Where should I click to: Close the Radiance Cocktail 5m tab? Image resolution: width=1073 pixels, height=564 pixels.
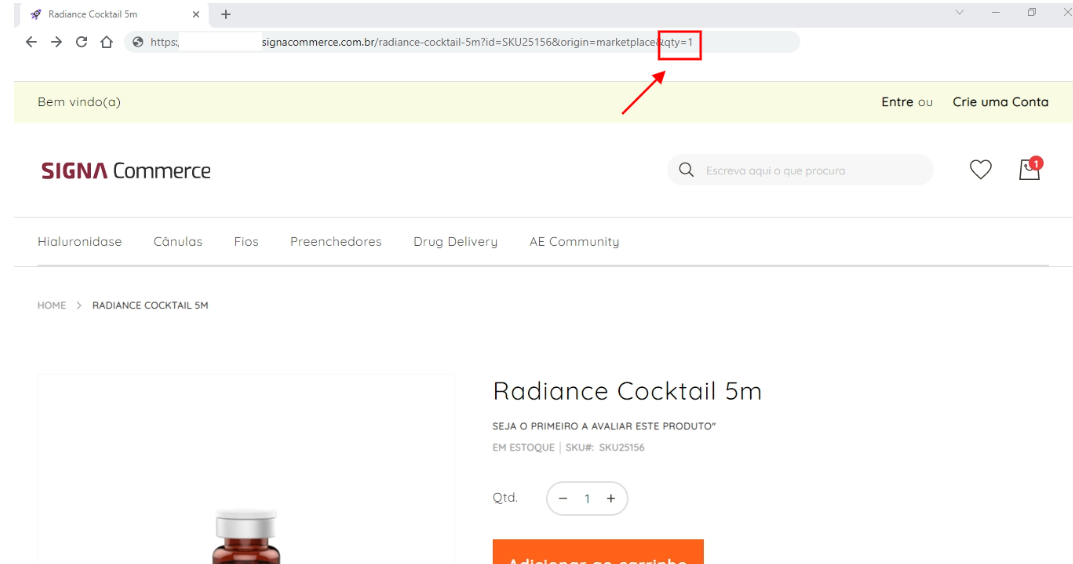click(196, 14)
